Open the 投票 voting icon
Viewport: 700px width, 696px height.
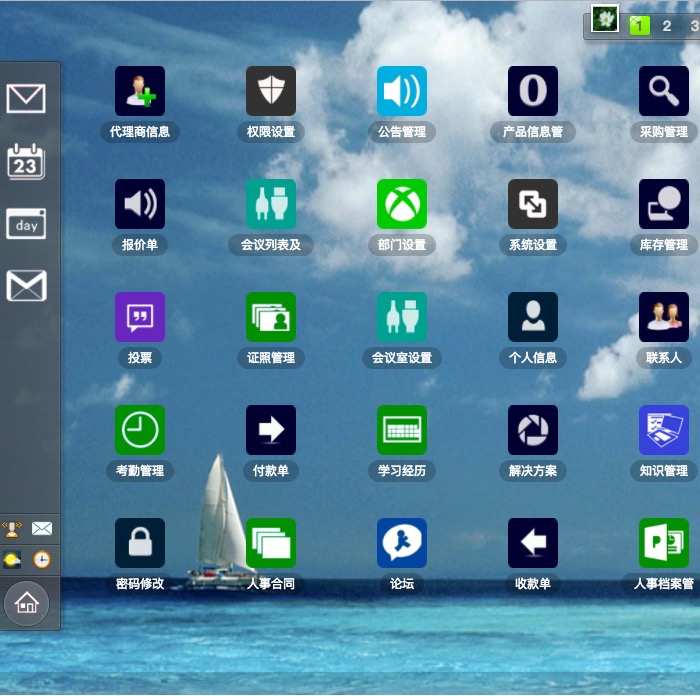click(140, 317)
